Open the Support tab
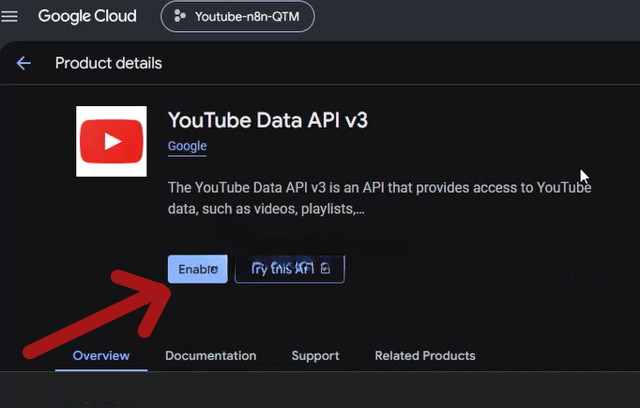640x408 pixels. [316, 356]
